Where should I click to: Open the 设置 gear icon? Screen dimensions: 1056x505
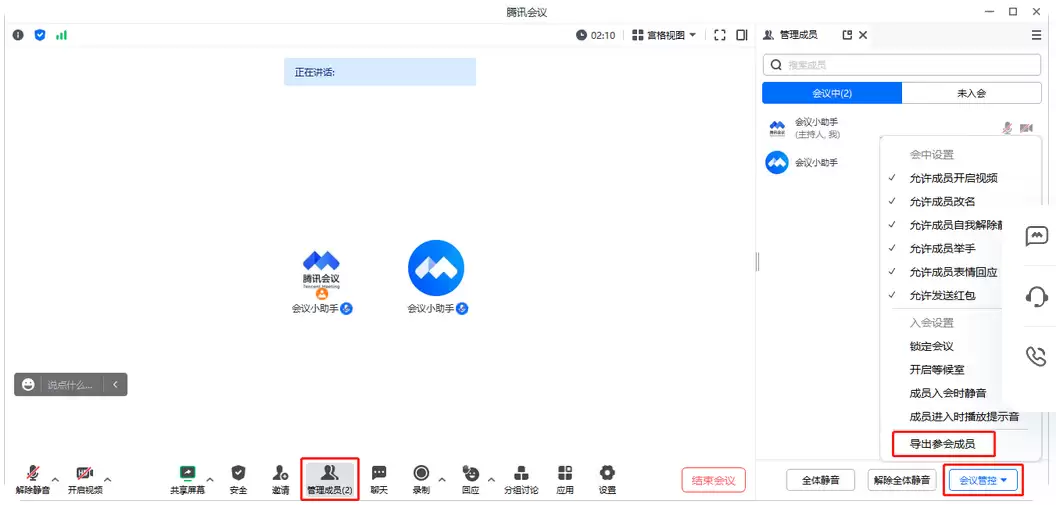pyautogui.click(x=607, y=473)
